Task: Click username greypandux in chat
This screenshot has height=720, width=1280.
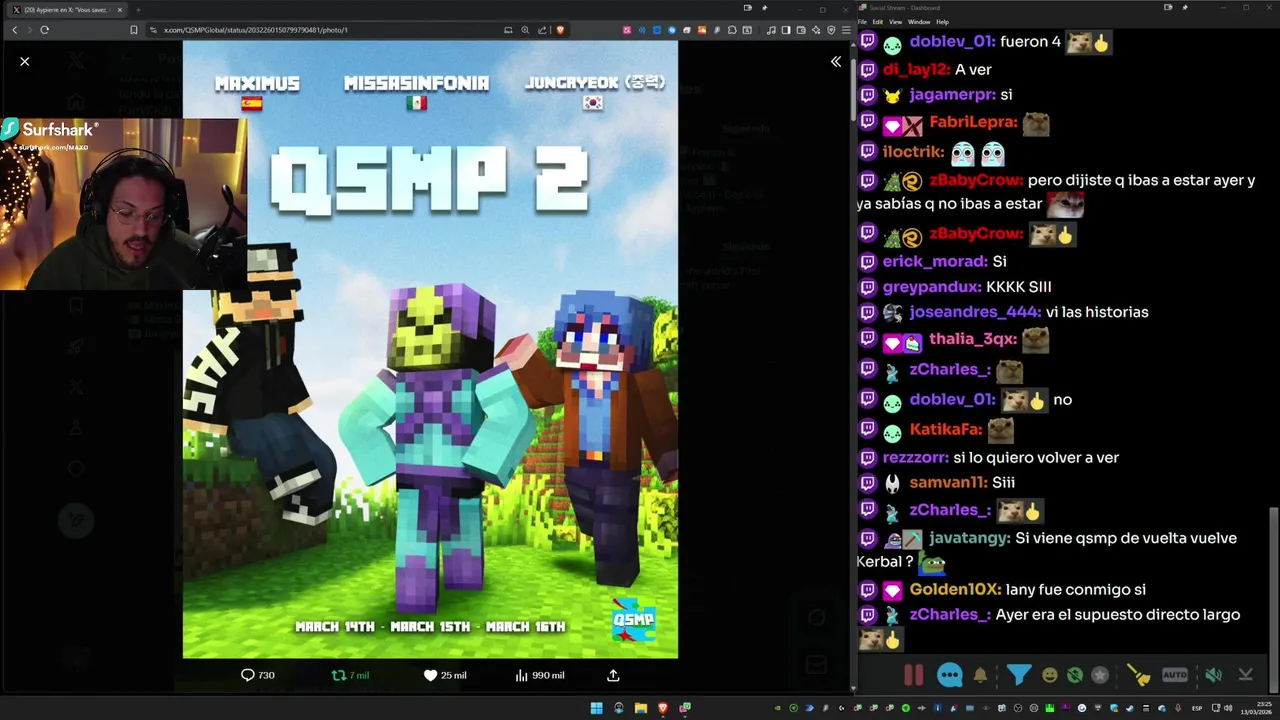Action: pyautogui.click(x=932, y=287)
